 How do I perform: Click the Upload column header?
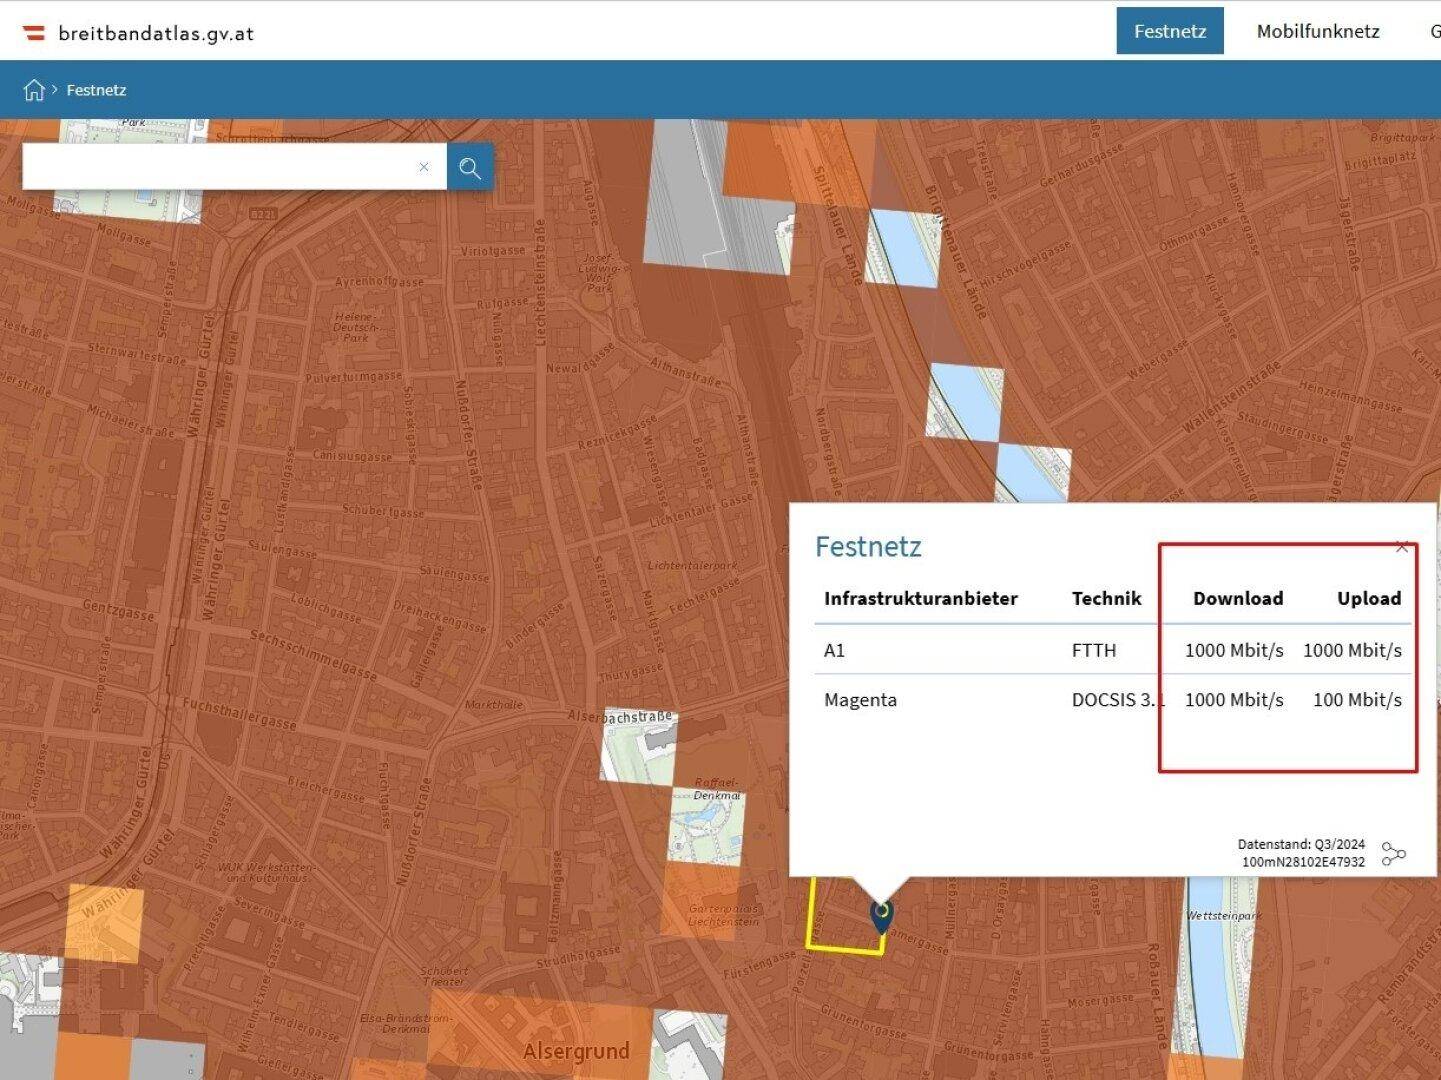(x=1369, y=598)
